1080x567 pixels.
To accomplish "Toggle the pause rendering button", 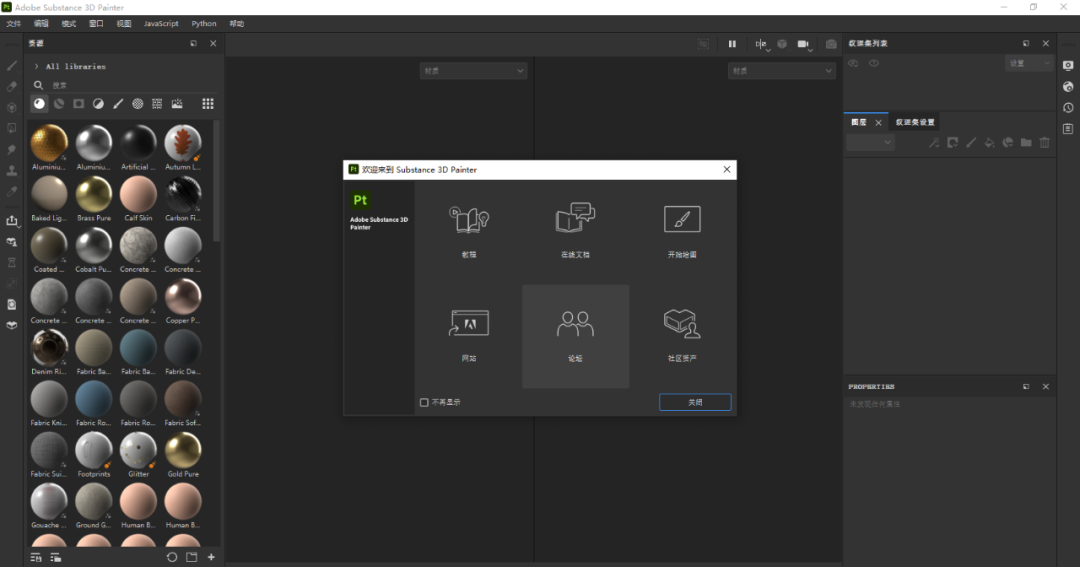I will 732,44.
